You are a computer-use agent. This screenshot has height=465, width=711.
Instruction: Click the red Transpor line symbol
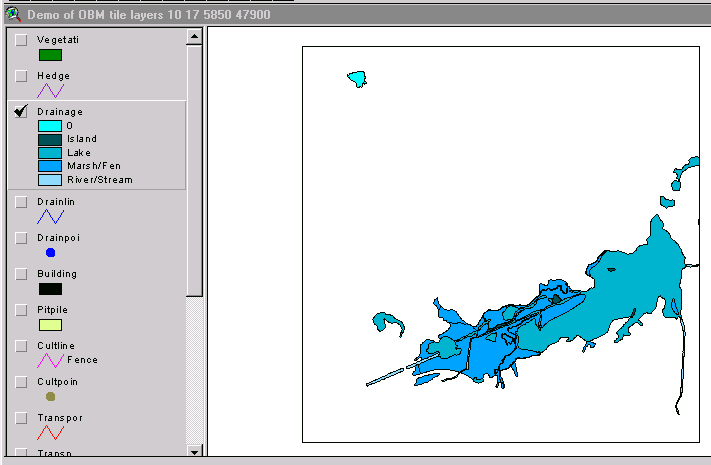click(x=50, y=433)
